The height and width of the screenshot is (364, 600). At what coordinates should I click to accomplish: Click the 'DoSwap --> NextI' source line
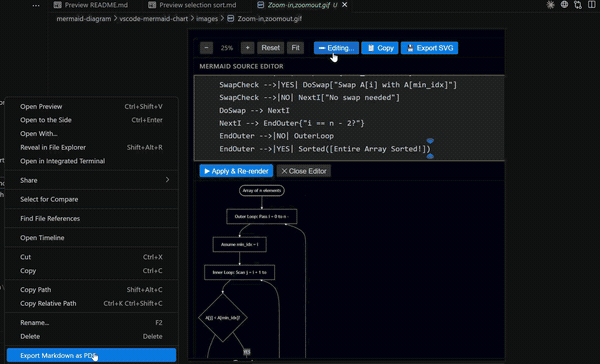click(x=254, y=110)
